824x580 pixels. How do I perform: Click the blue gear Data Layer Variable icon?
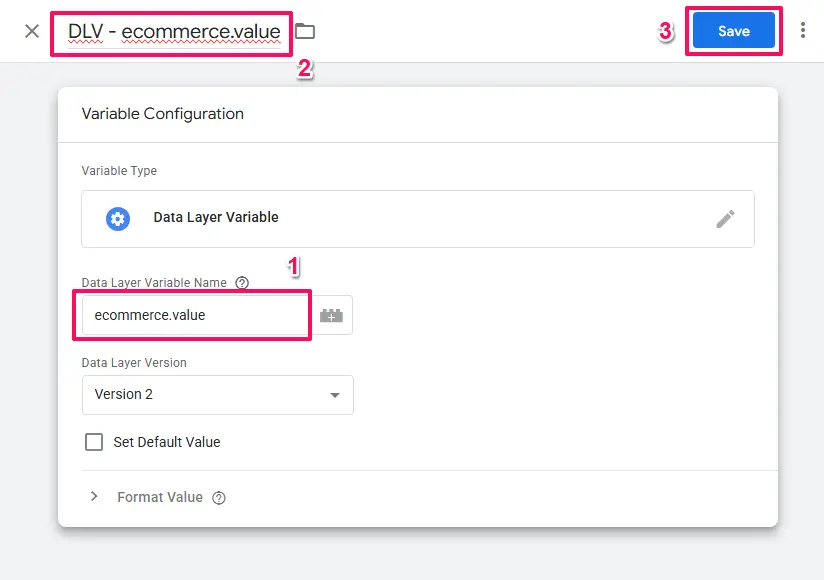click(118, 218)
